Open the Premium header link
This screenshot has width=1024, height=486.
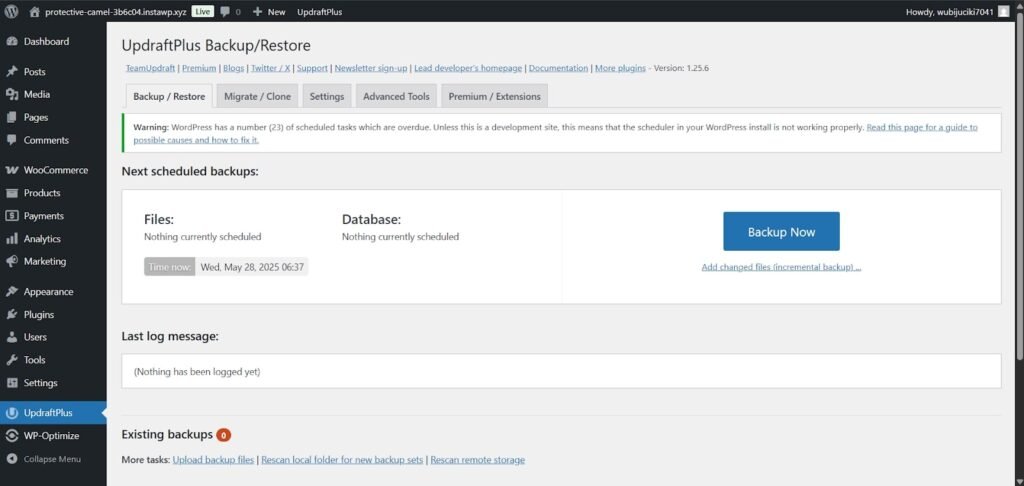199,68
